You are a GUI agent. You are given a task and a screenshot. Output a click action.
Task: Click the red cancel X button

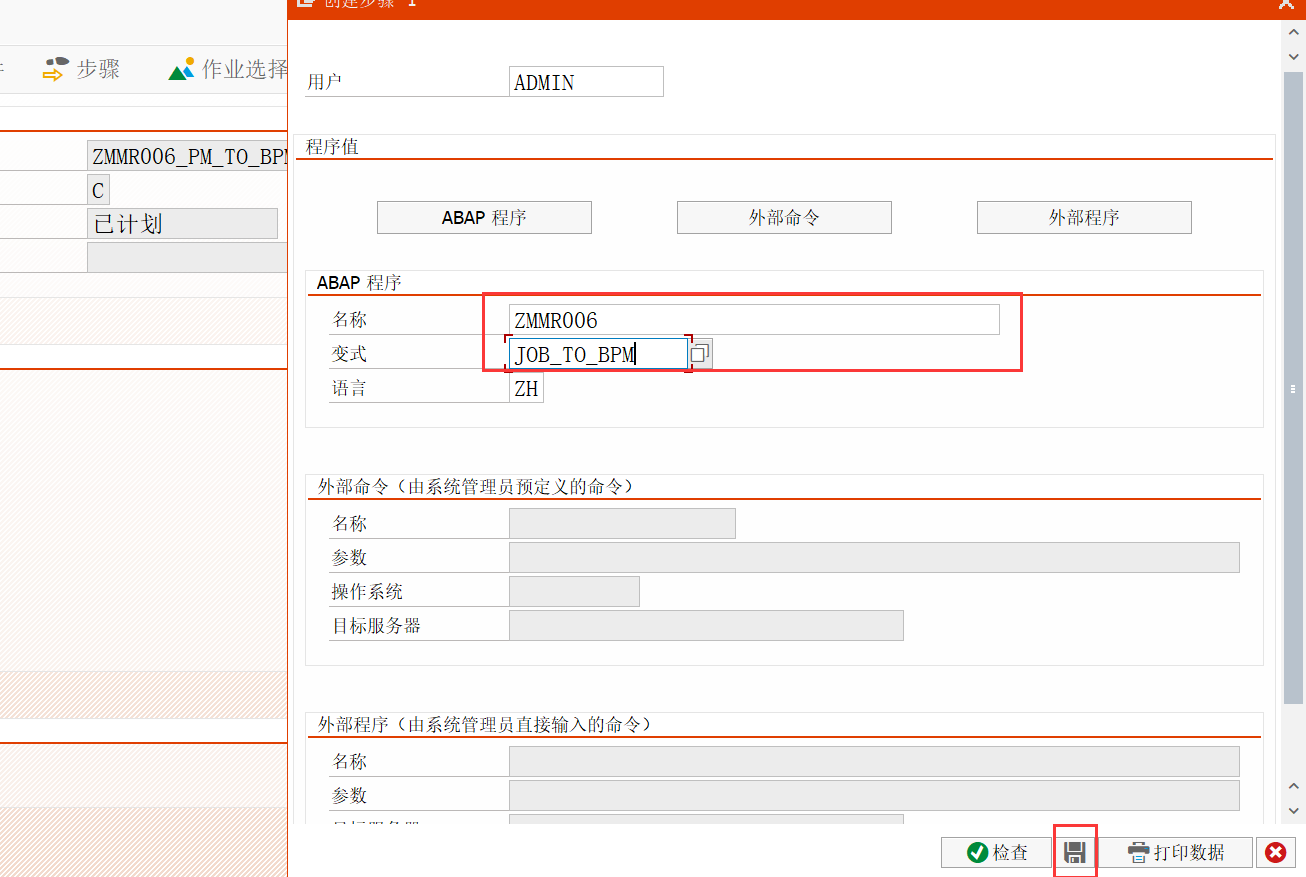coord(1275,852)
